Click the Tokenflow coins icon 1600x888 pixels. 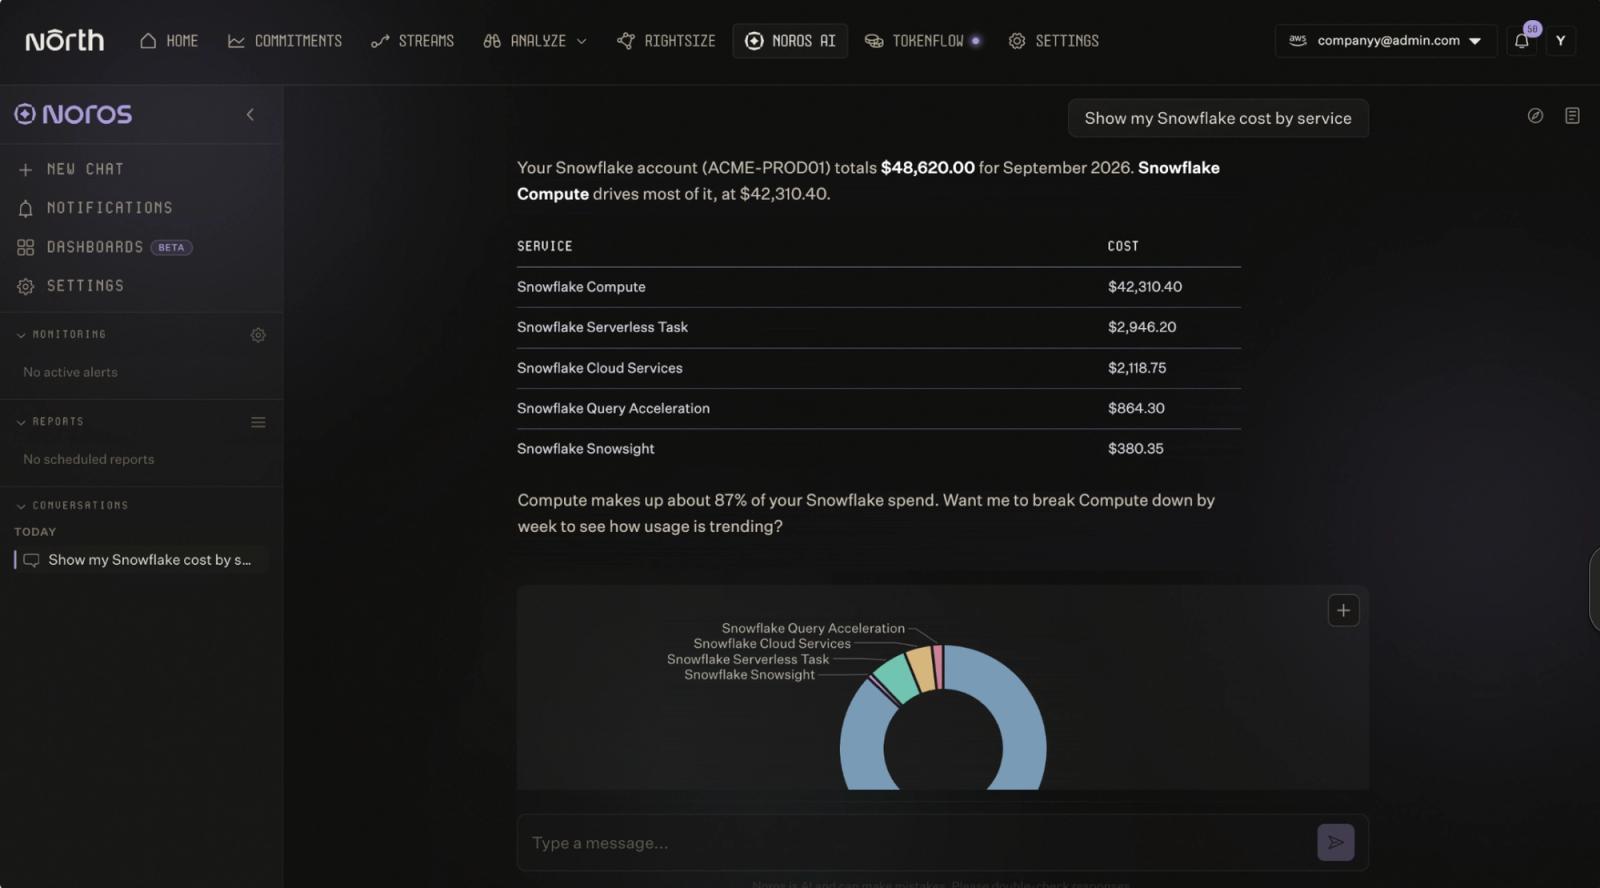874,41
